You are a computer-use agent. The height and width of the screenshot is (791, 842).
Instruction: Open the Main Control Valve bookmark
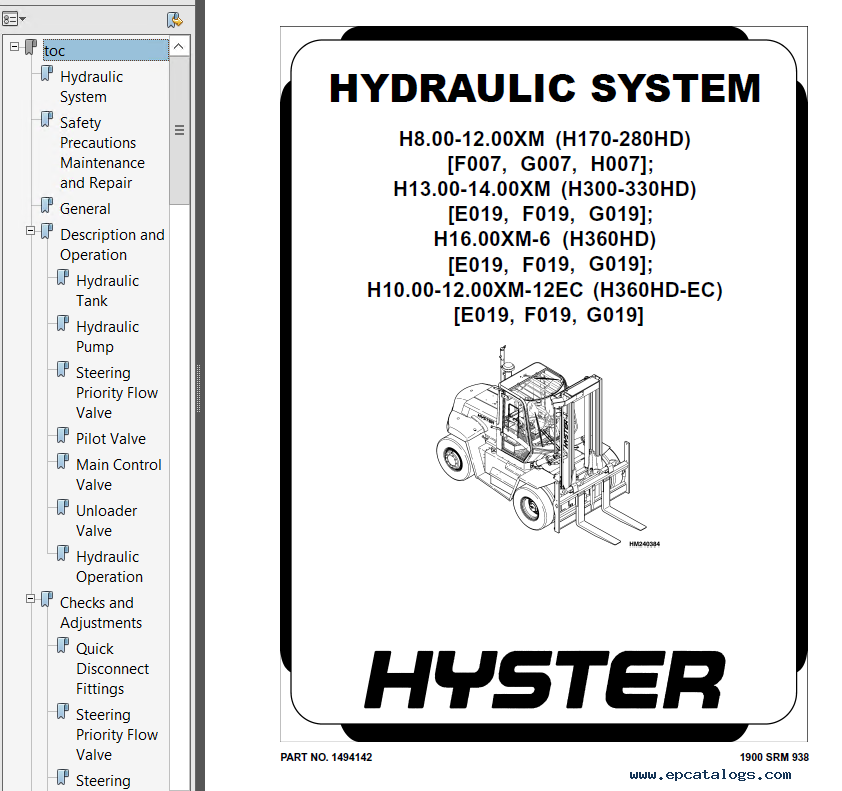[x=118, y=475]
